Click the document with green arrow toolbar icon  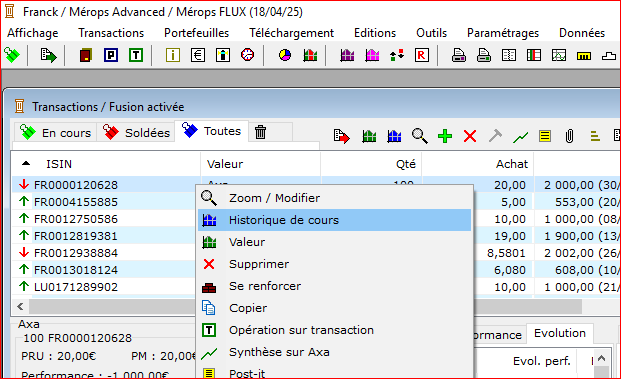48,55
